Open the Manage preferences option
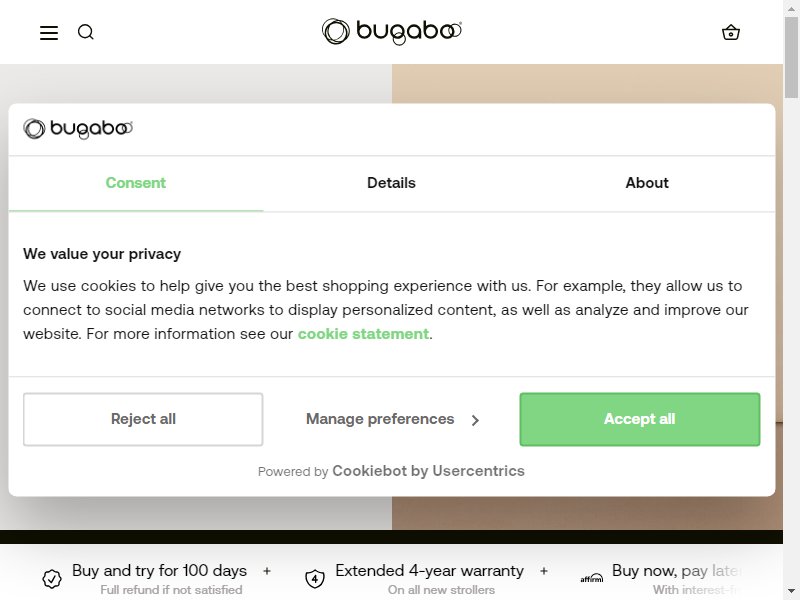Viewport: 800px width, 600px height. pyautogui.click(x=391, y=419)
